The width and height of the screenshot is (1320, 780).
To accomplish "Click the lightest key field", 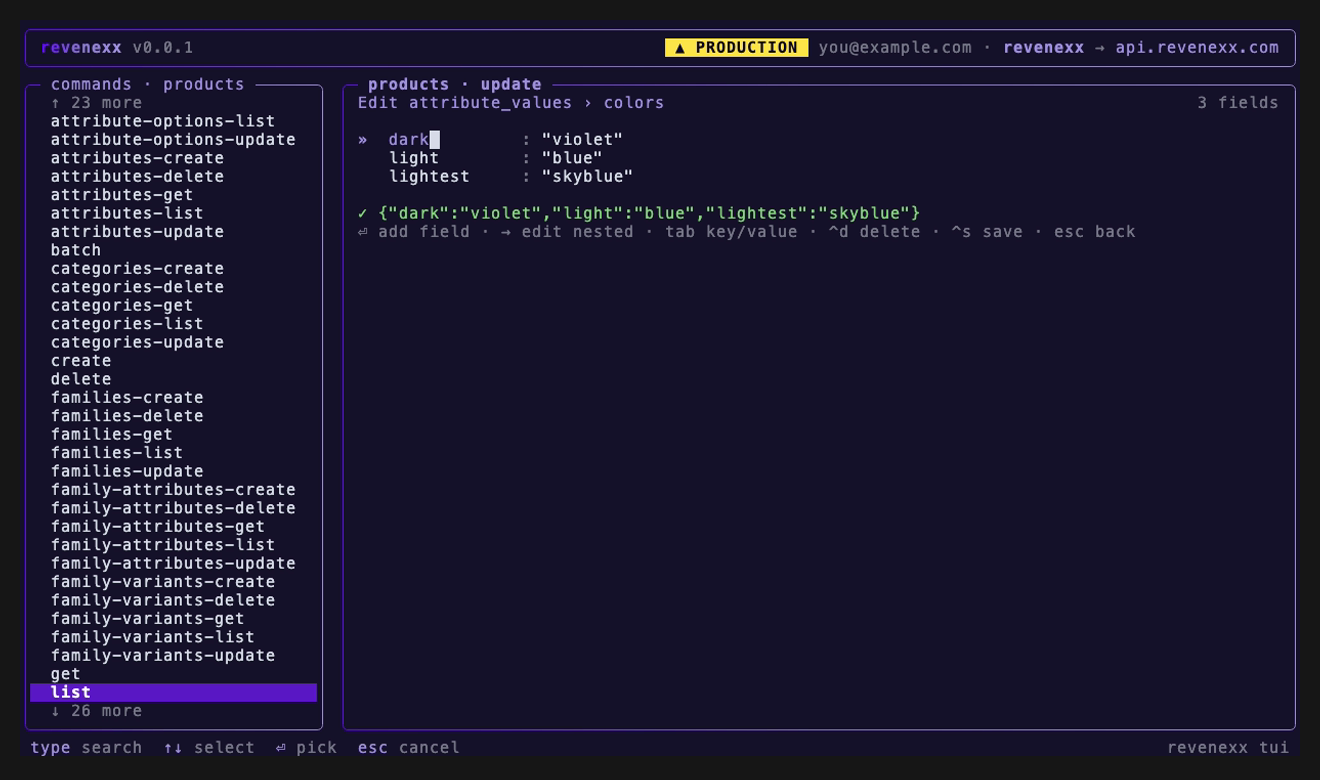I will [x=429, y=177].
